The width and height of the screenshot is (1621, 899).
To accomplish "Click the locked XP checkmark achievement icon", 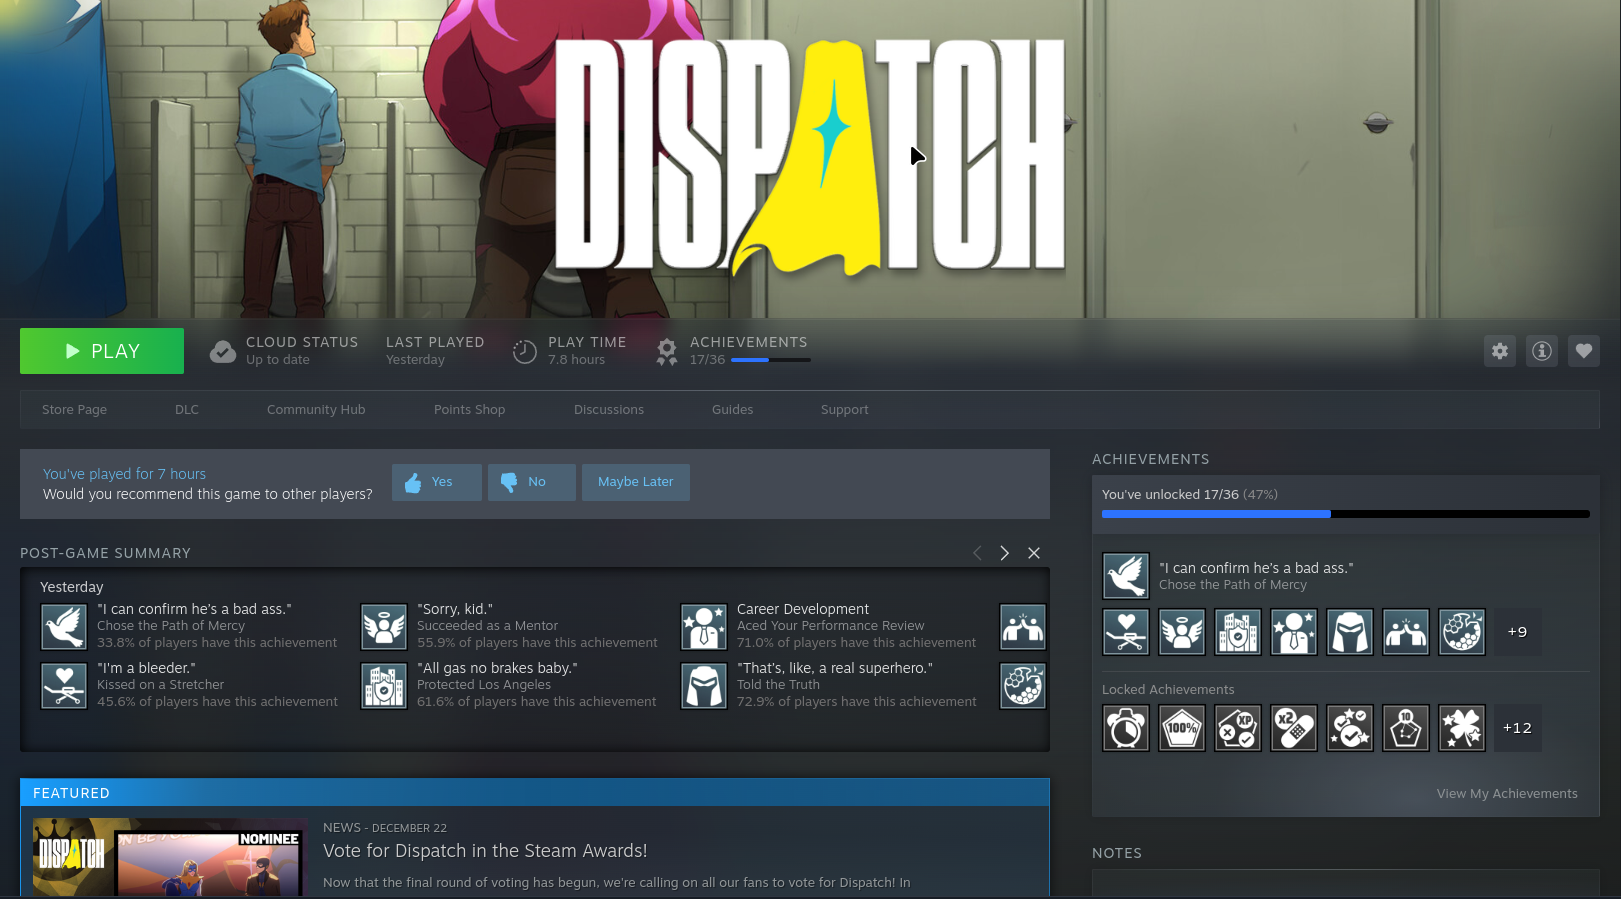I will (1238, 728).
